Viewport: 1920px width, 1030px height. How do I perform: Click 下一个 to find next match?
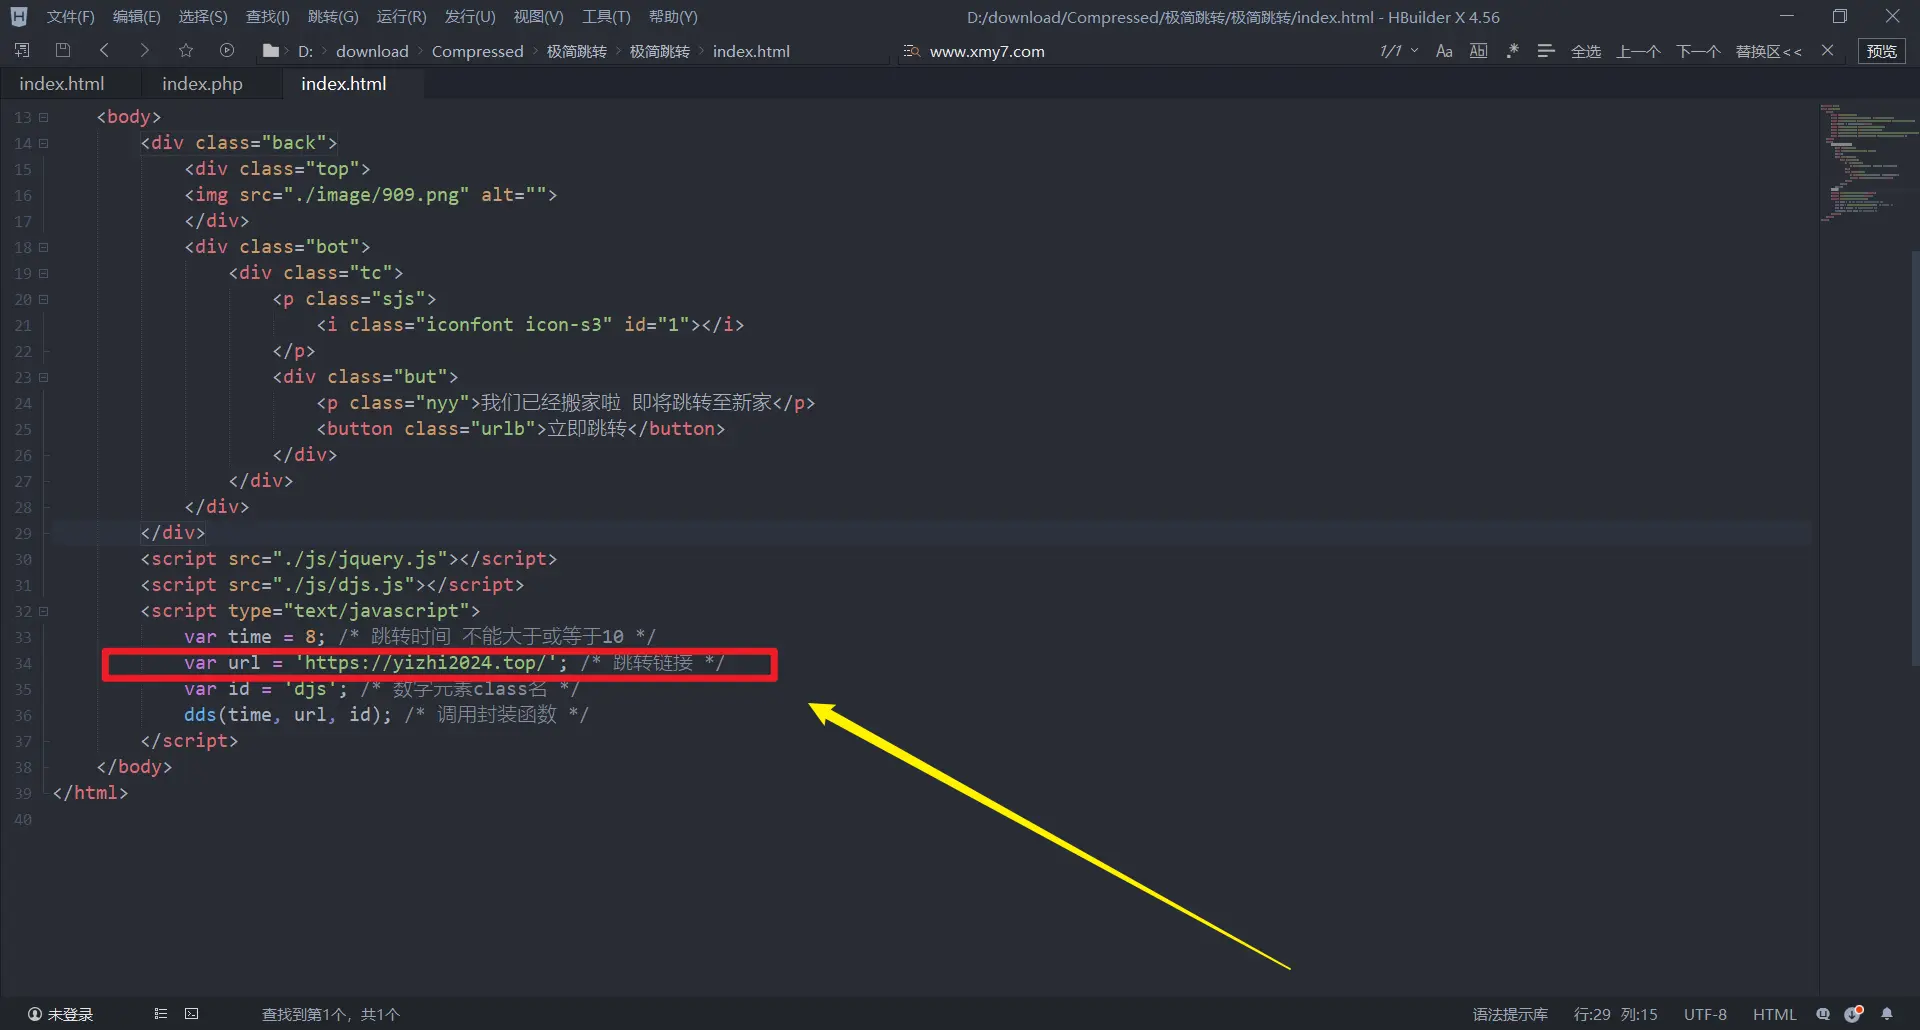pos(1698,51)
